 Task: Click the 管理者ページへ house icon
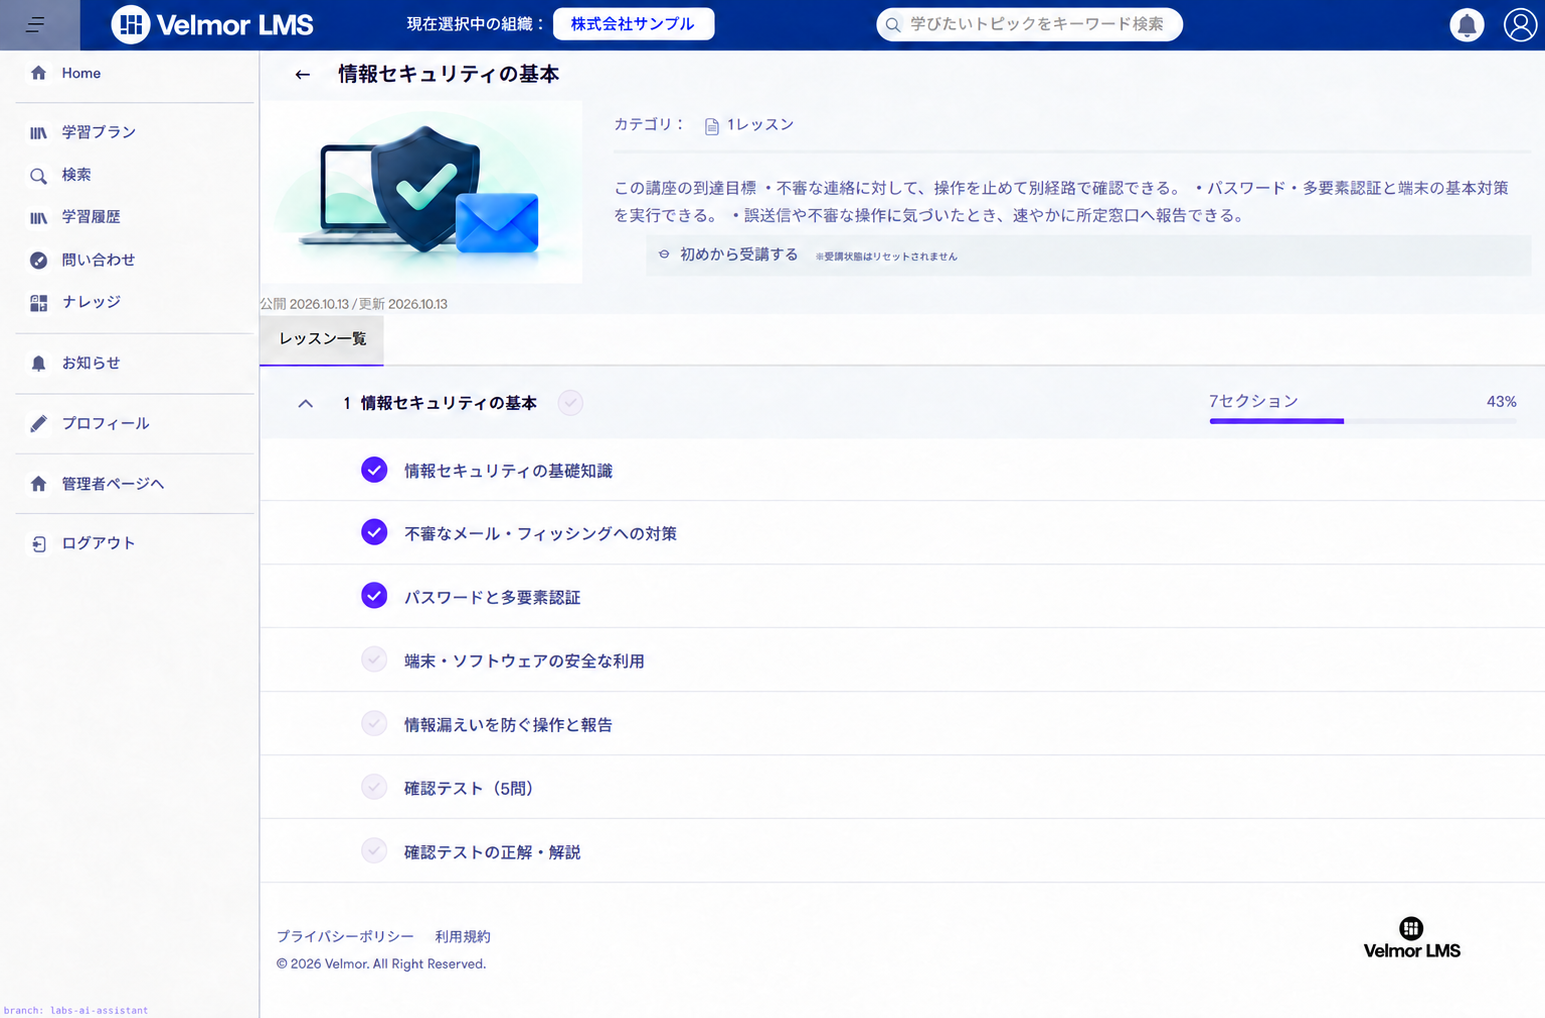38,484
